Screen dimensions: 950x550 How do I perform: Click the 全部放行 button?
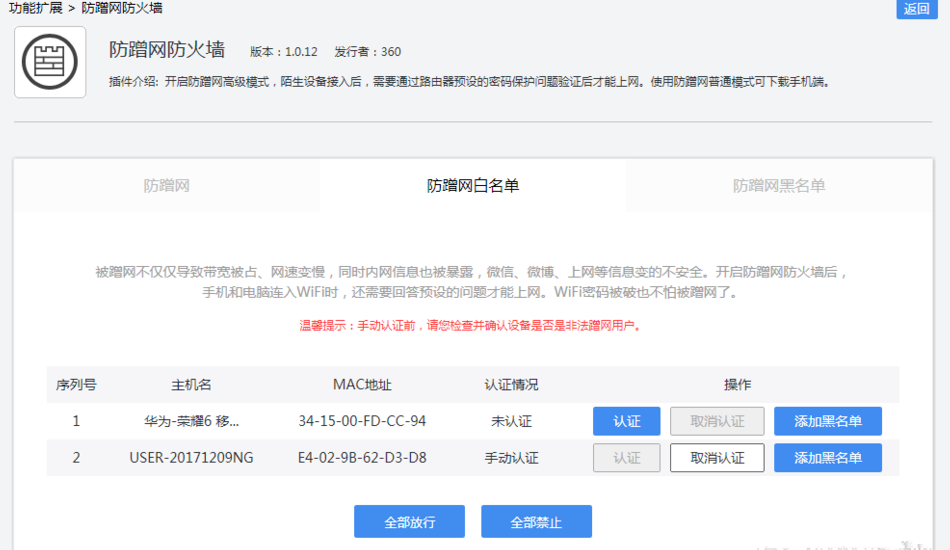point(410,522)
